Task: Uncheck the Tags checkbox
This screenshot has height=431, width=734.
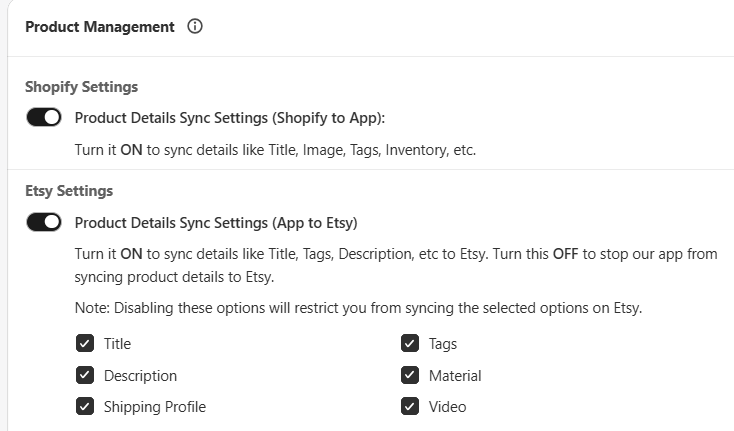Action: 410,343
